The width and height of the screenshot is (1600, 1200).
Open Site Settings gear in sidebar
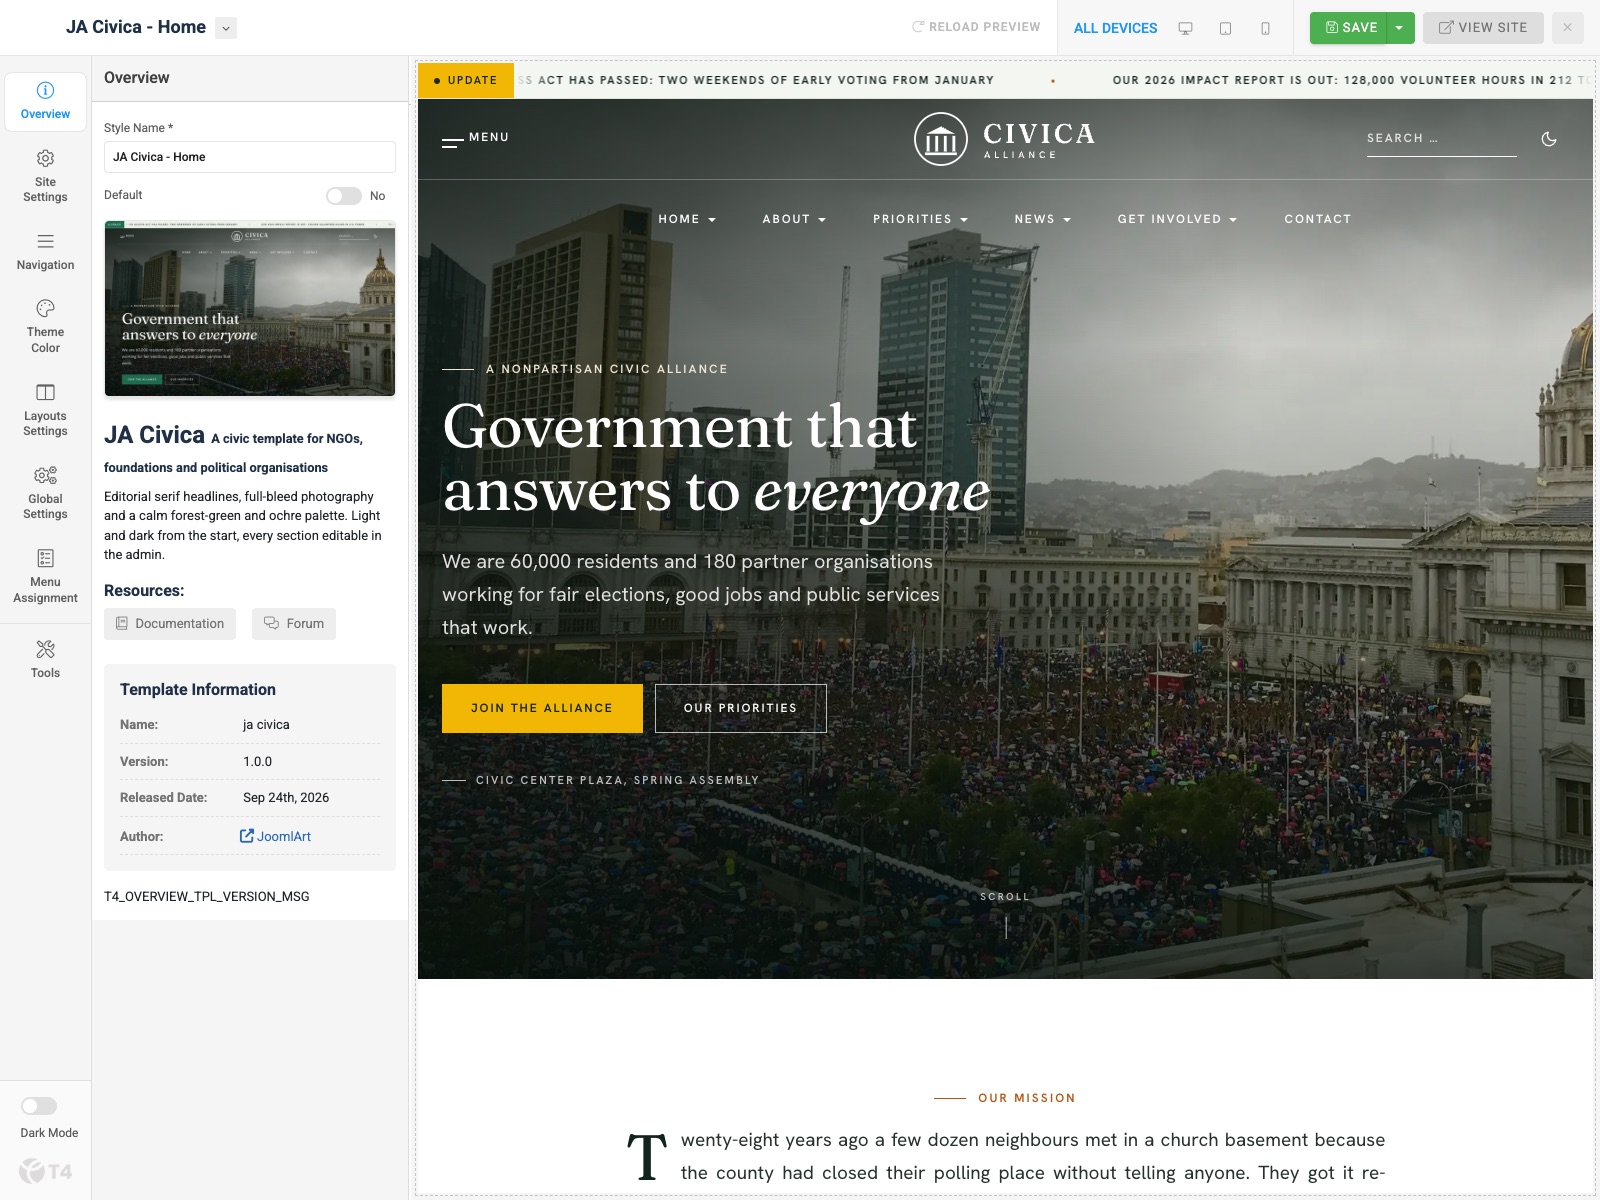tap(45, 175)
